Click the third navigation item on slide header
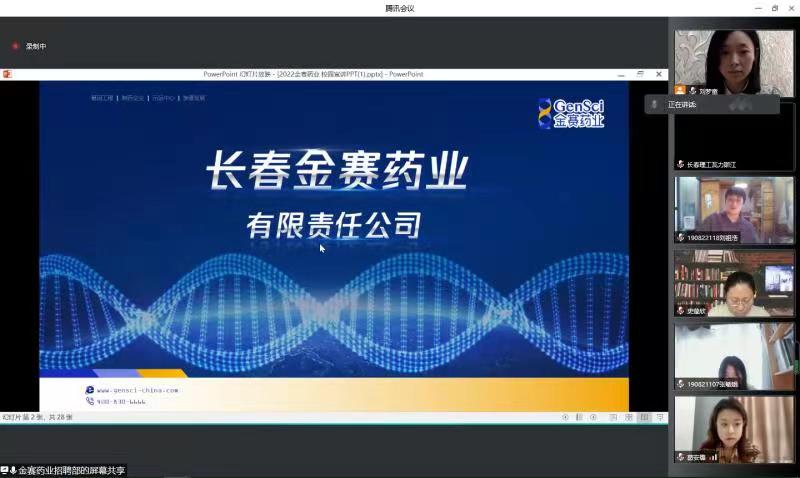This screenshot has height=478, width=800. tap(163, 98)
